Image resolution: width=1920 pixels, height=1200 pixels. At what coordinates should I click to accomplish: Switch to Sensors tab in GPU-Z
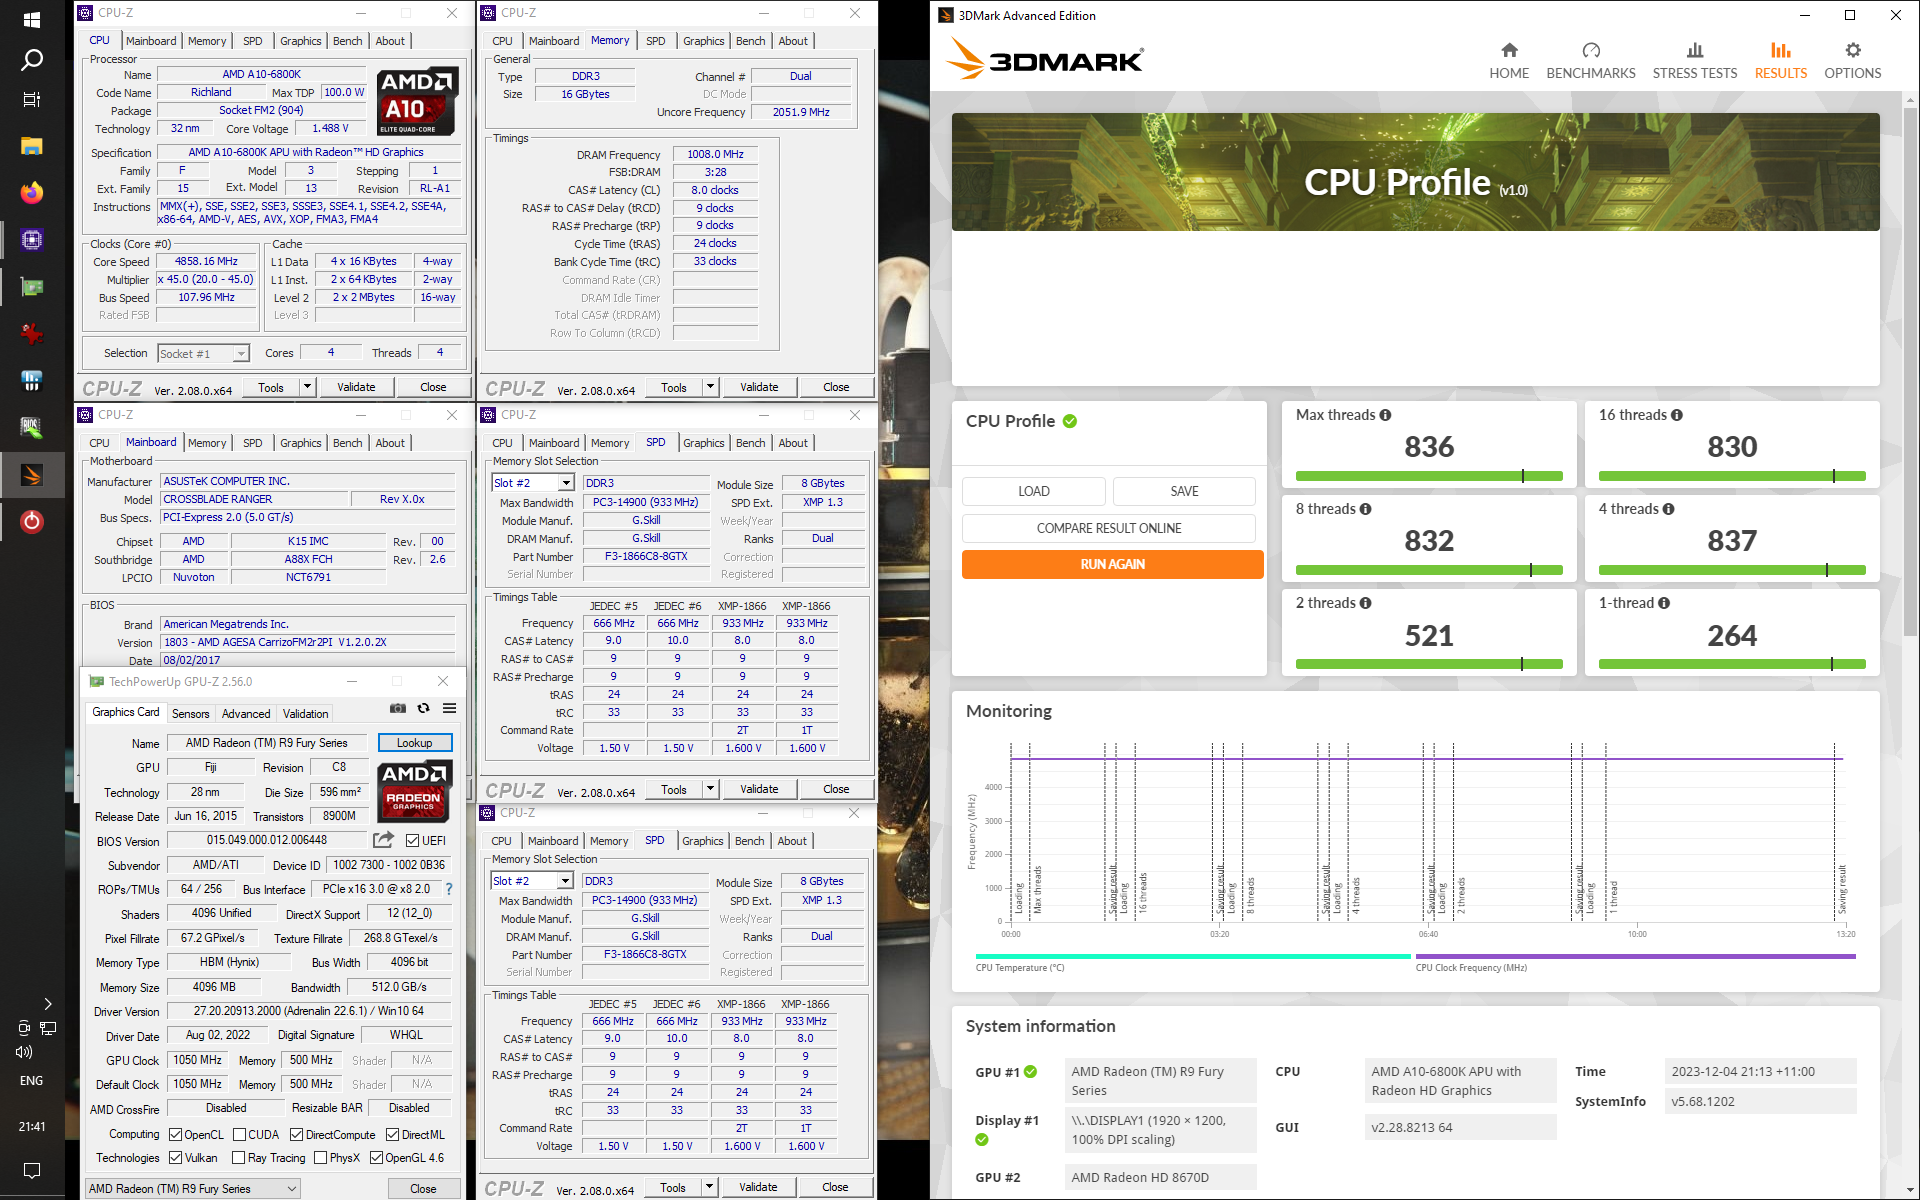pos(190,714)
